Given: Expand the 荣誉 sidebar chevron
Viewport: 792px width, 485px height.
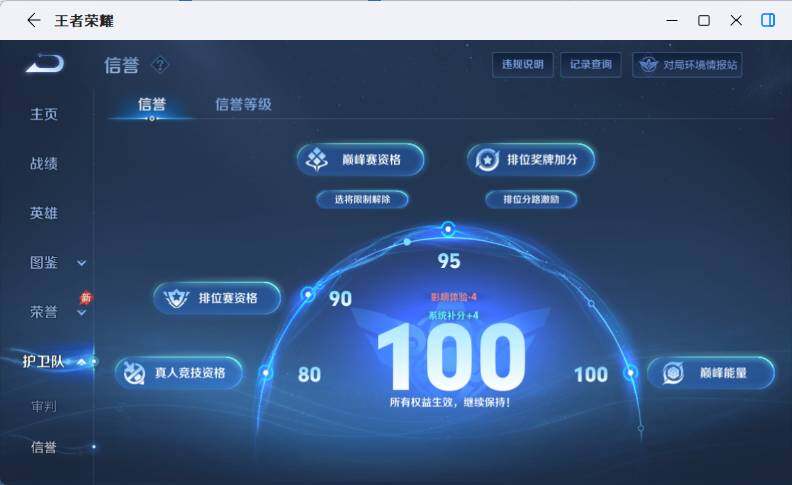Looking at the screenshot, I should (81, 313).
